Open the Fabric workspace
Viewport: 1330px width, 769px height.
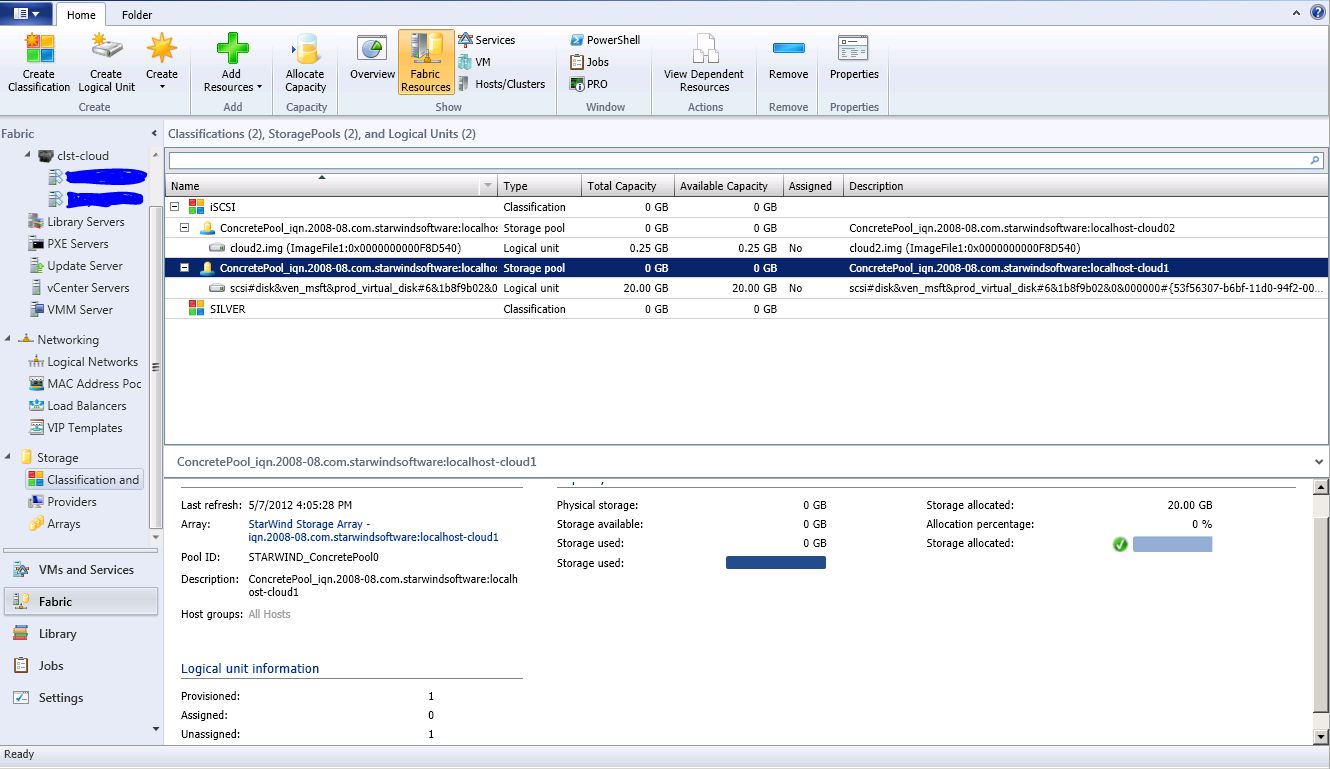pyautogui.click(x=80, y=601)
